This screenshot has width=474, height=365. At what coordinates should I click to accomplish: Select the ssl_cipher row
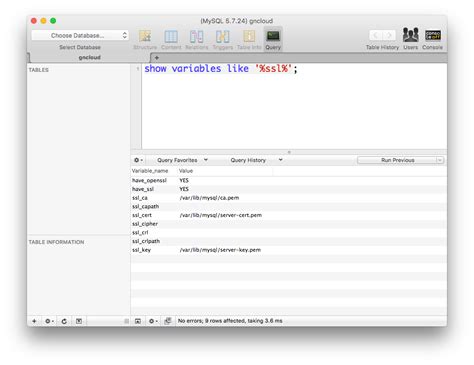click(x=289, y=224)
